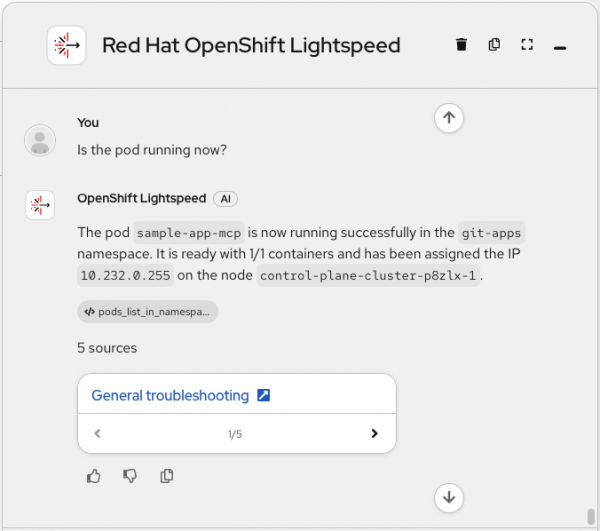Click the sample-app-mcp code text
Viewport: 600px width, 531px height.
[189, 233]
